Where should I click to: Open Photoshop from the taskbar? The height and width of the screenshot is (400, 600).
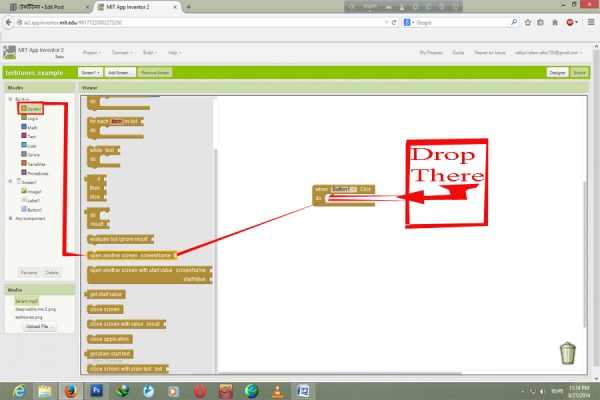(x=96, y=391)
